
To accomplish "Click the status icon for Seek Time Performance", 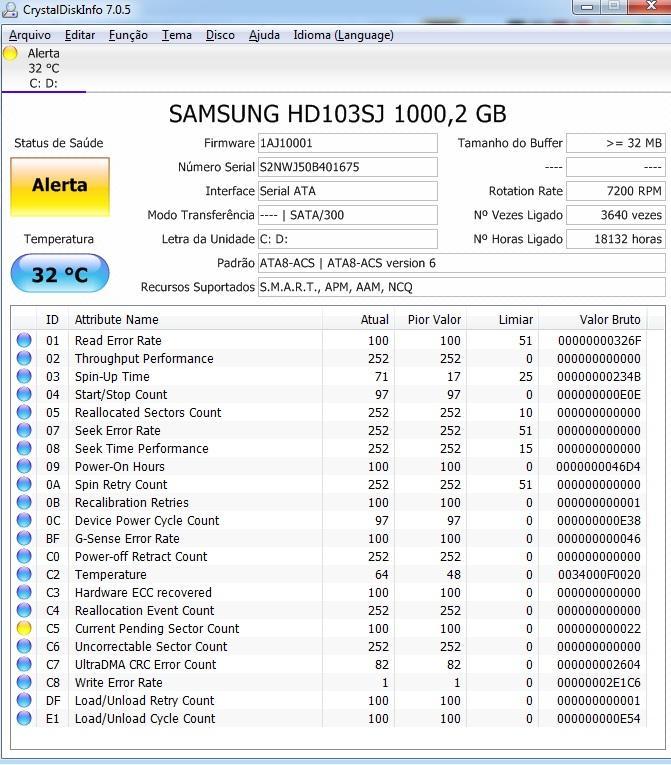I will pyautogui.click(x=24, y=448).
